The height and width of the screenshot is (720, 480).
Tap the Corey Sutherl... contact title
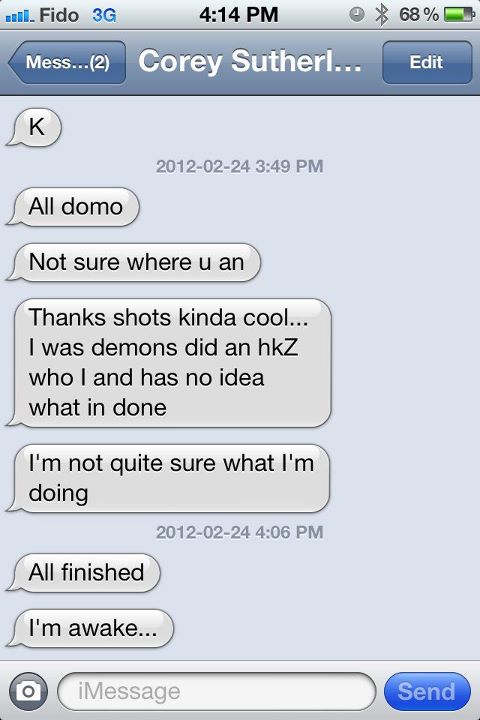click(249, 62)
